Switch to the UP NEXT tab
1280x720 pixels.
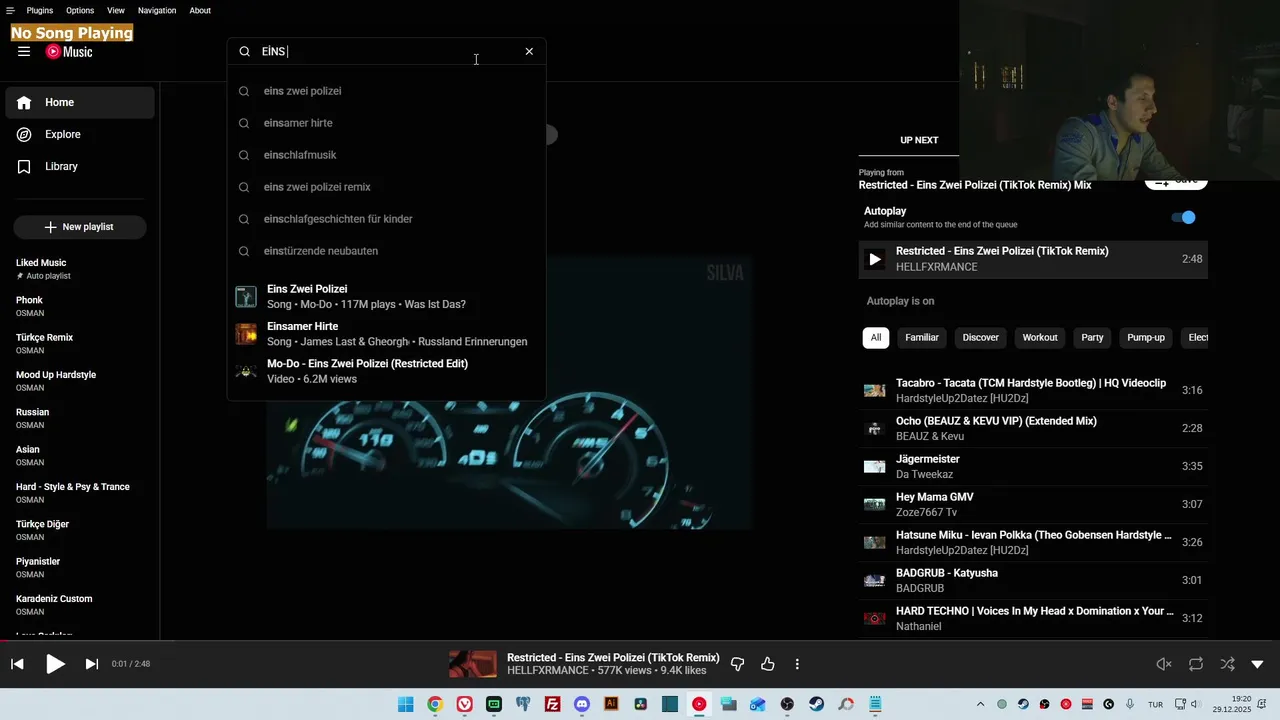click(x=919, y=140)
